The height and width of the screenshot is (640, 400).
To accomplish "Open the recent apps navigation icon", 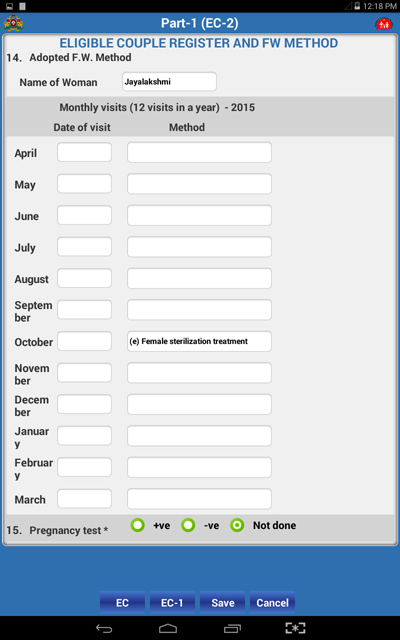I will pyautogui.click(x=232, y=628).
